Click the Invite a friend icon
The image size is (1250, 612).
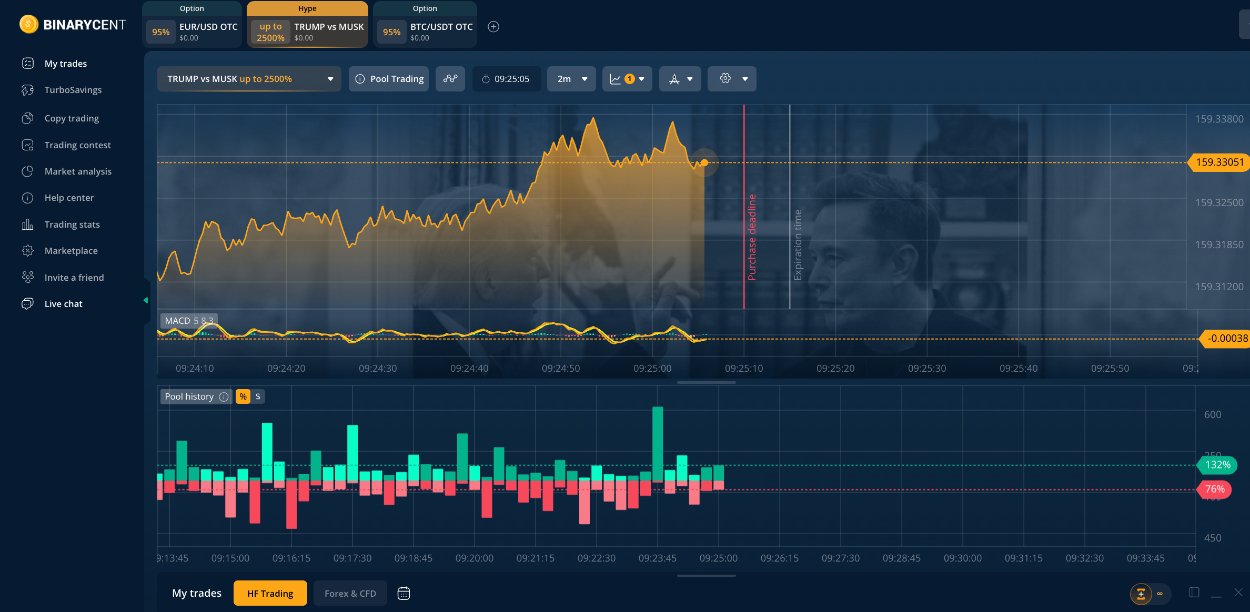click(x=28, y=277)
